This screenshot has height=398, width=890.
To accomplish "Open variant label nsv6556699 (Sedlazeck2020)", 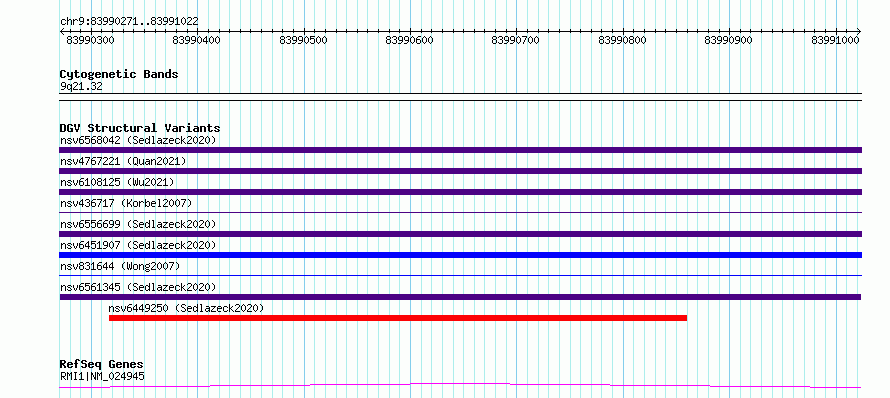I will (x=138, y=224).
